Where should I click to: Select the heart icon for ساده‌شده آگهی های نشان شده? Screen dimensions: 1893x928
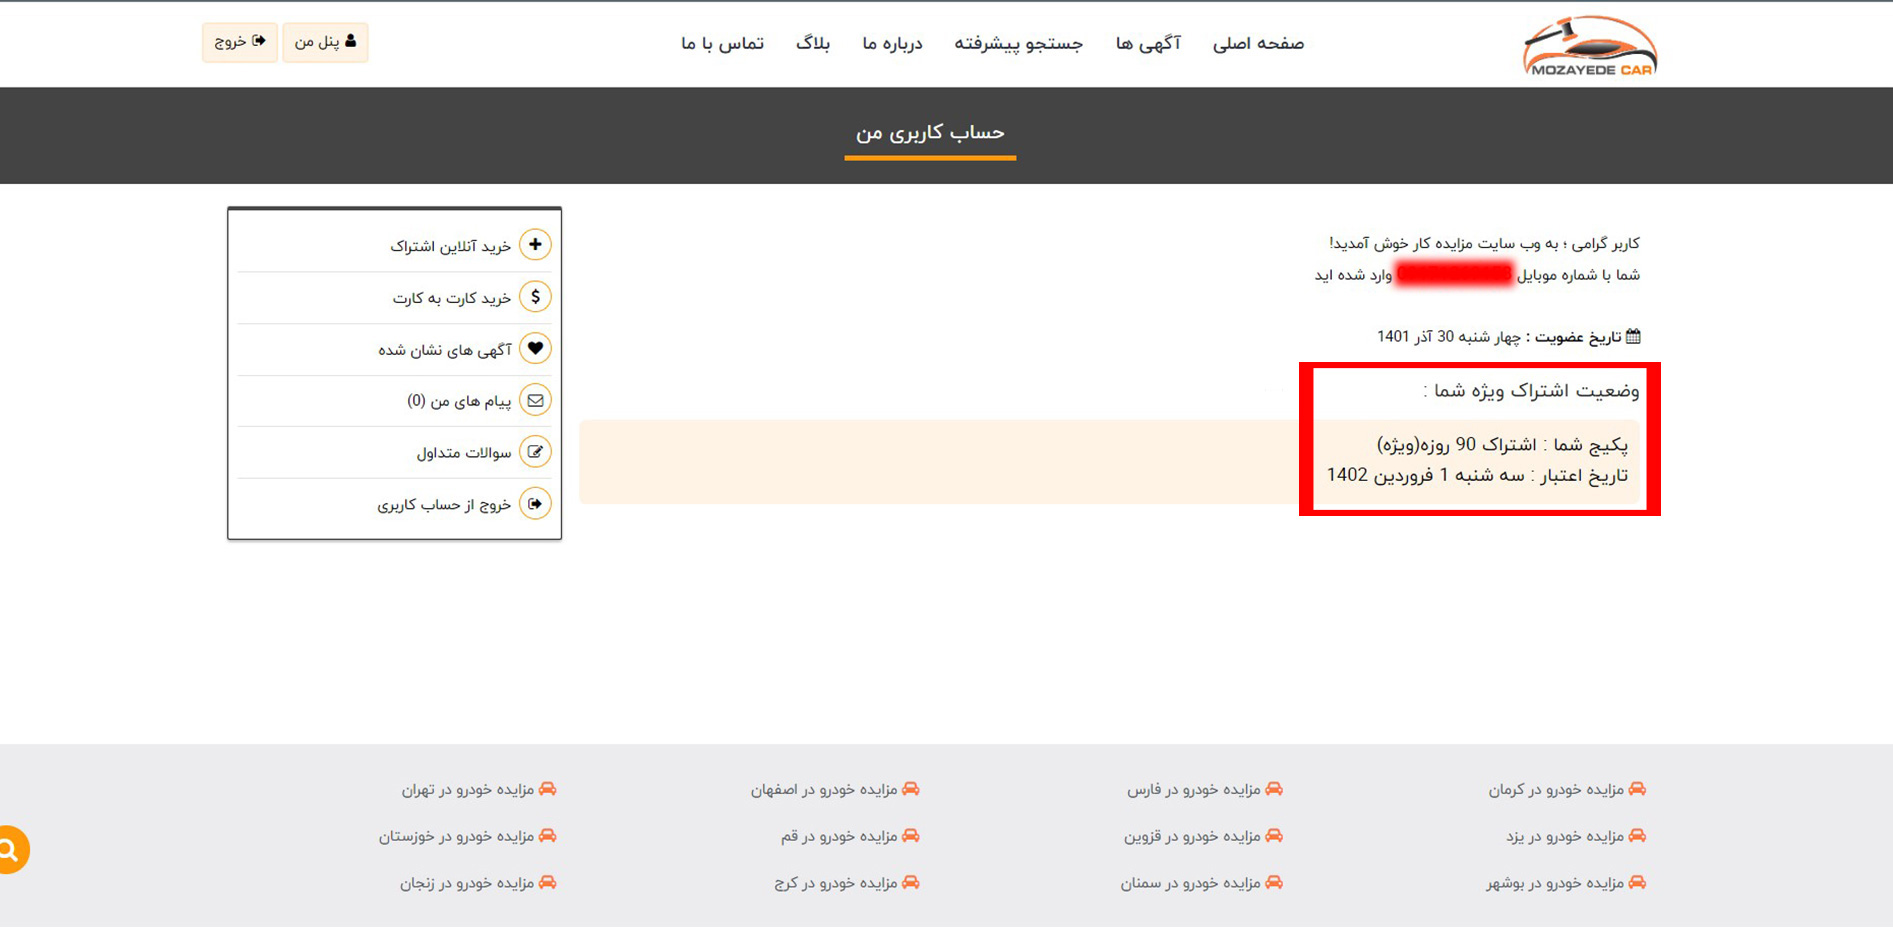point(537,348)
